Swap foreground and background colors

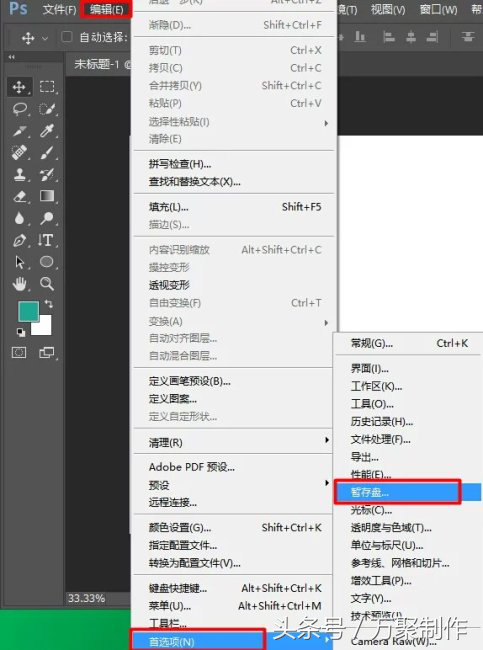click(x=49, y=304)
